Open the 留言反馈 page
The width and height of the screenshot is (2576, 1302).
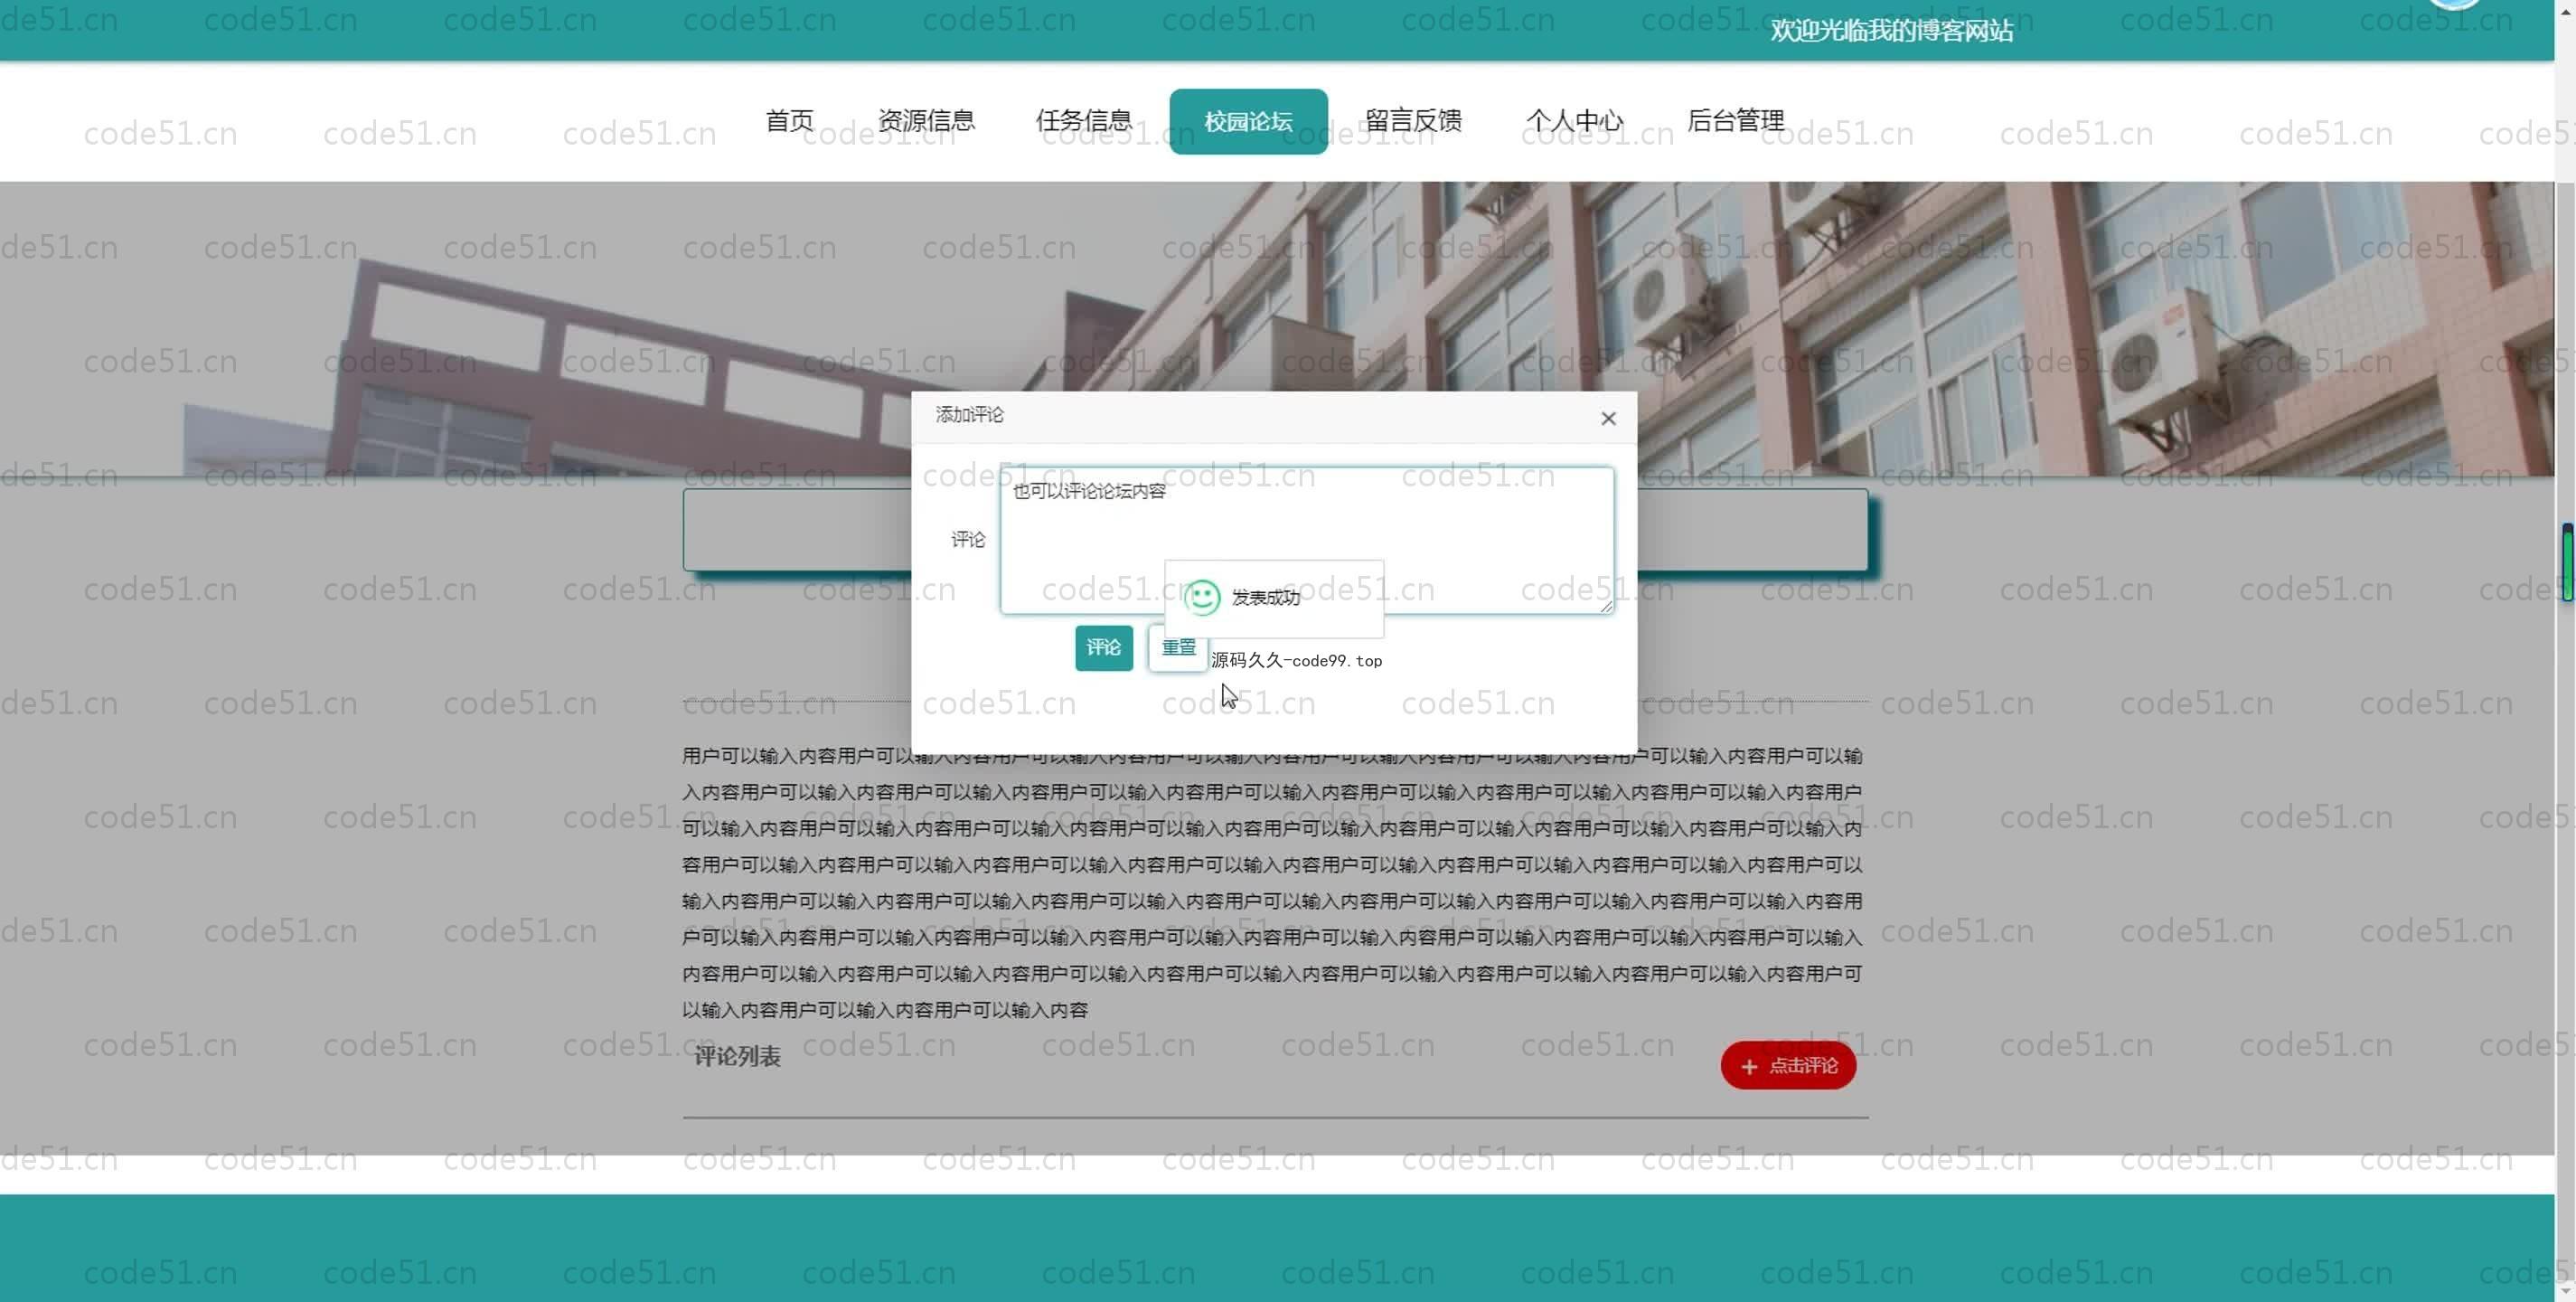[x=1413, y=121]
